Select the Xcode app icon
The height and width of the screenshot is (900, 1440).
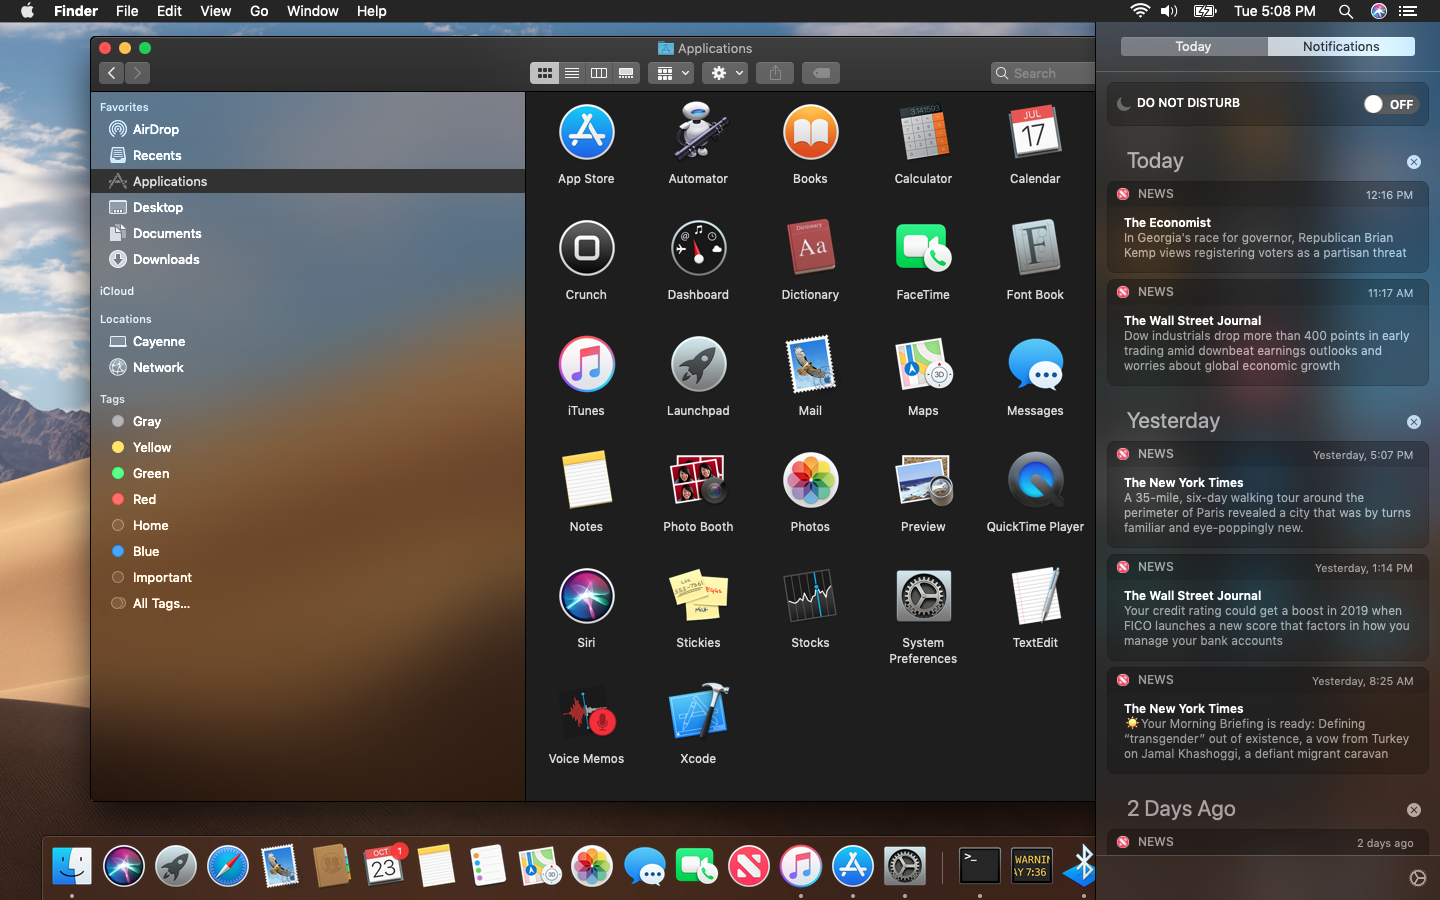pos(698,713)
